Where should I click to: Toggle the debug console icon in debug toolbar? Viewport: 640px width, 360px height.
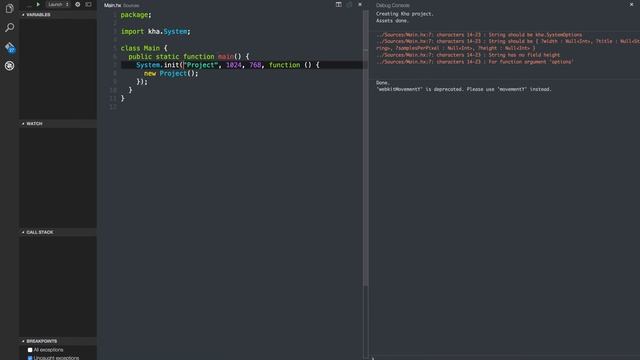point(89,4)
